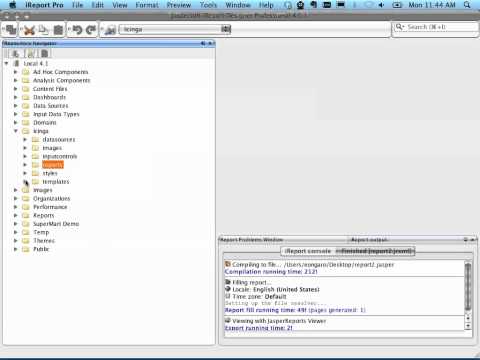Click the Compilation running time link
Screen dimensions: 480x360
[271, 272]
